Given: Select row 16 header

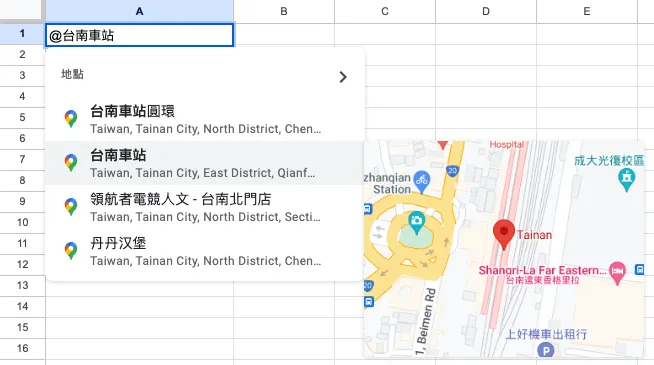Looking at the screenshot, I should [x=22, y=348].
